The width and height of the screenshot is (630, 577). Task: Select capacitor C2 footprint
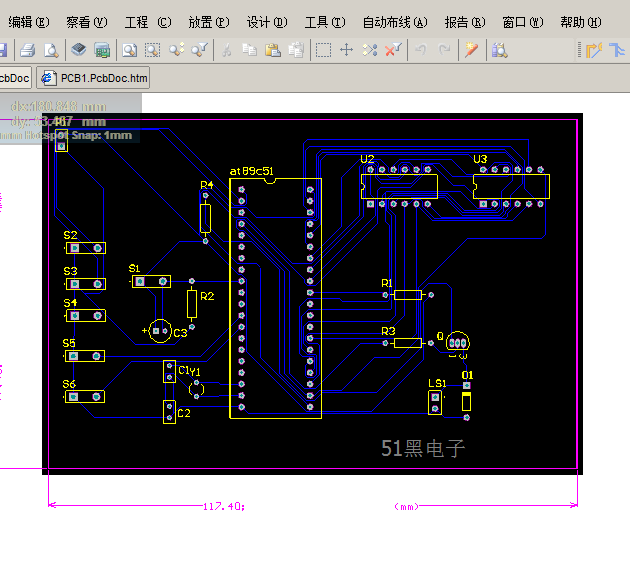(x=169, y=412)
